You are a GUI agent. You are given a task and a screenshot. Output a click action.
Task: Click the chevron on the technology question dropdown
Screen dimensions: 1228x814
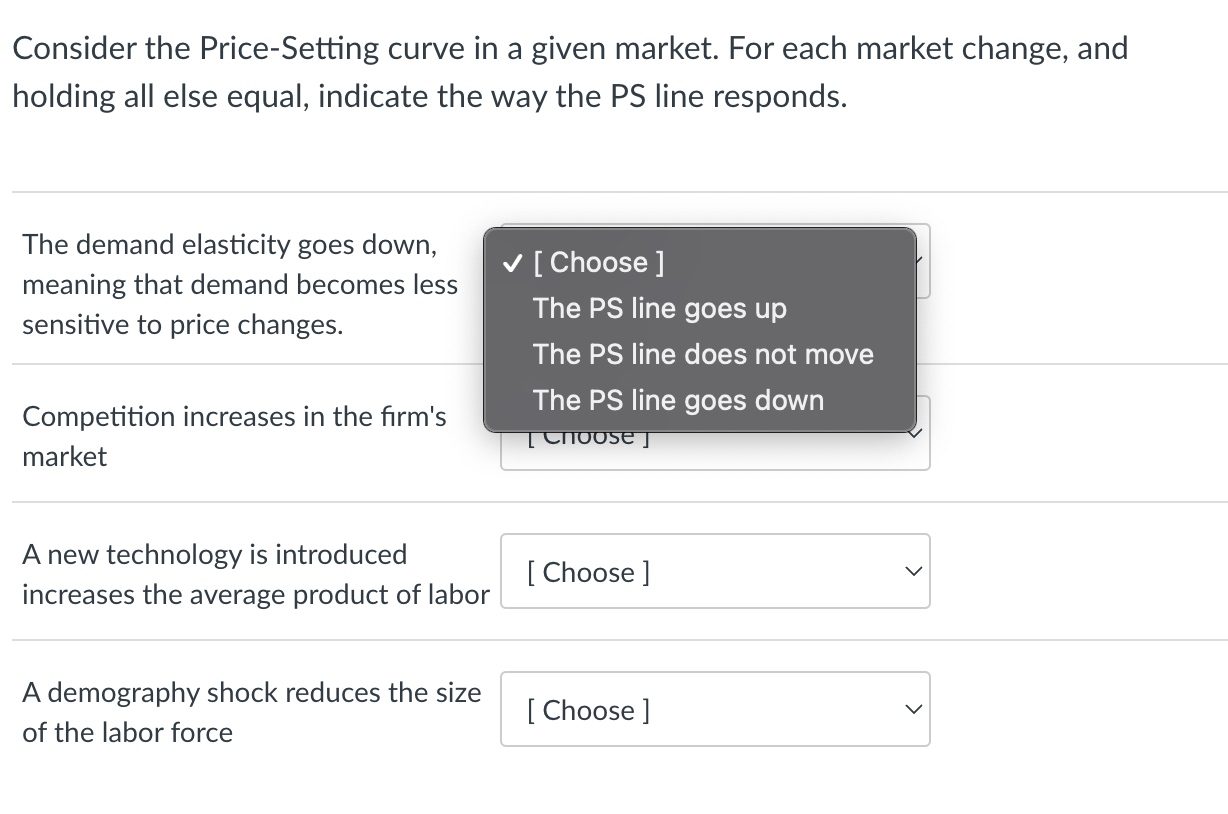click(x=912, y=571)
